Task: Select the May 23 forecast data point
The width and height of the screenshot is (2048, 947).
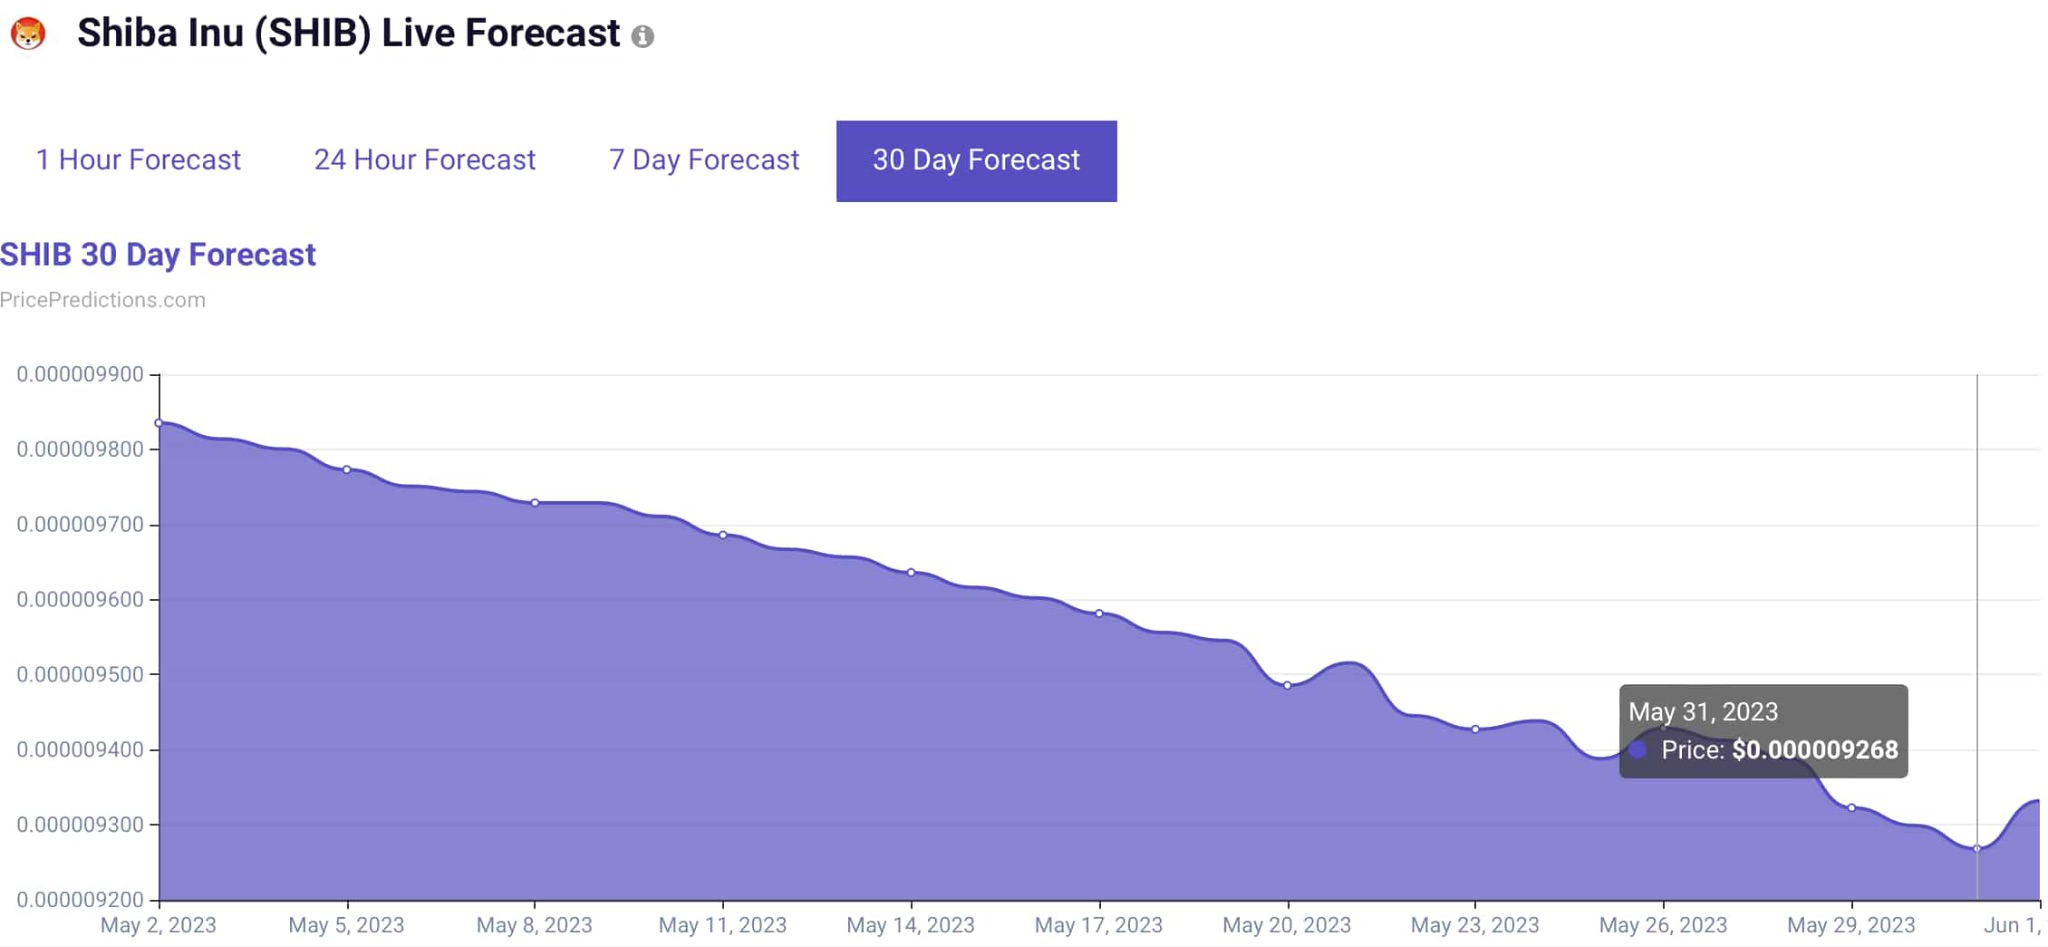Action: tap(1475, 729)
